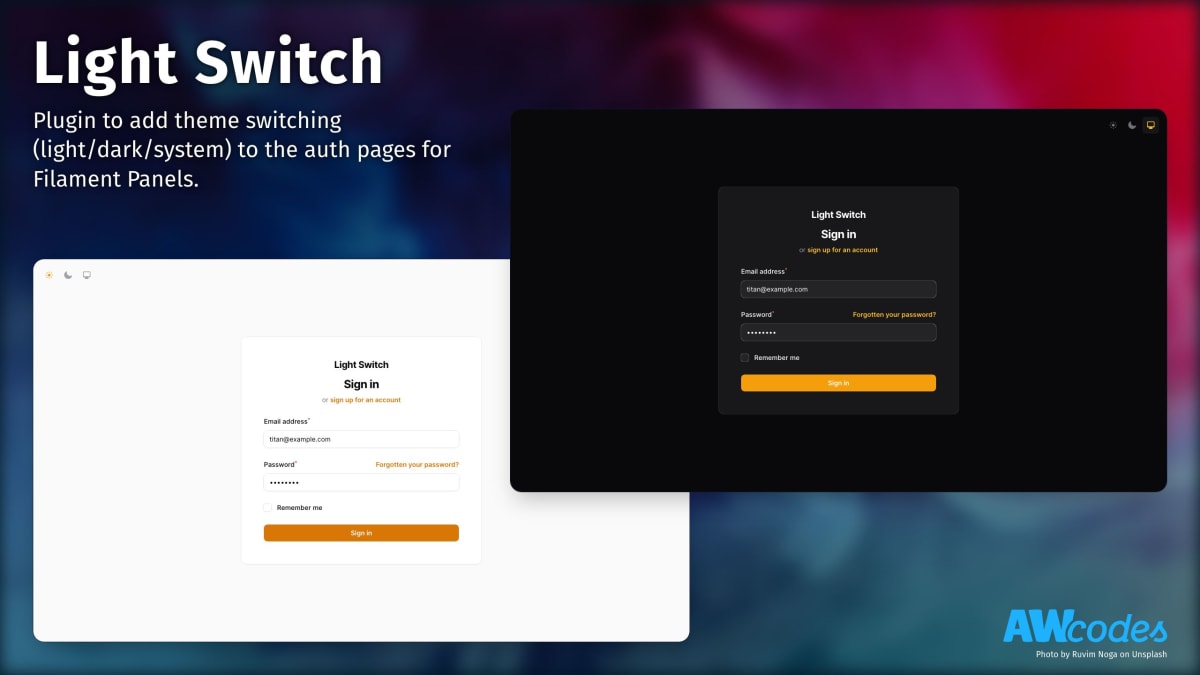The height and width of the screenshot is (675, 1200).
Task: Click the AWcodes logo
Action: click(1085, 627)
